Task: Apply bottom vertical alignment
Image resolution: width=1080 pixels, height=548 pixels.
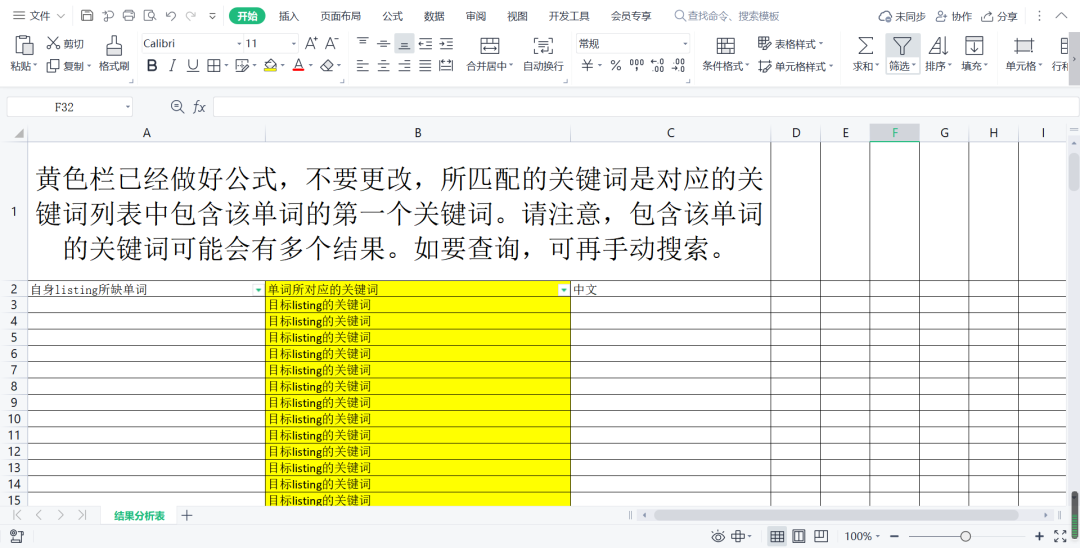Action: point(404,44)
